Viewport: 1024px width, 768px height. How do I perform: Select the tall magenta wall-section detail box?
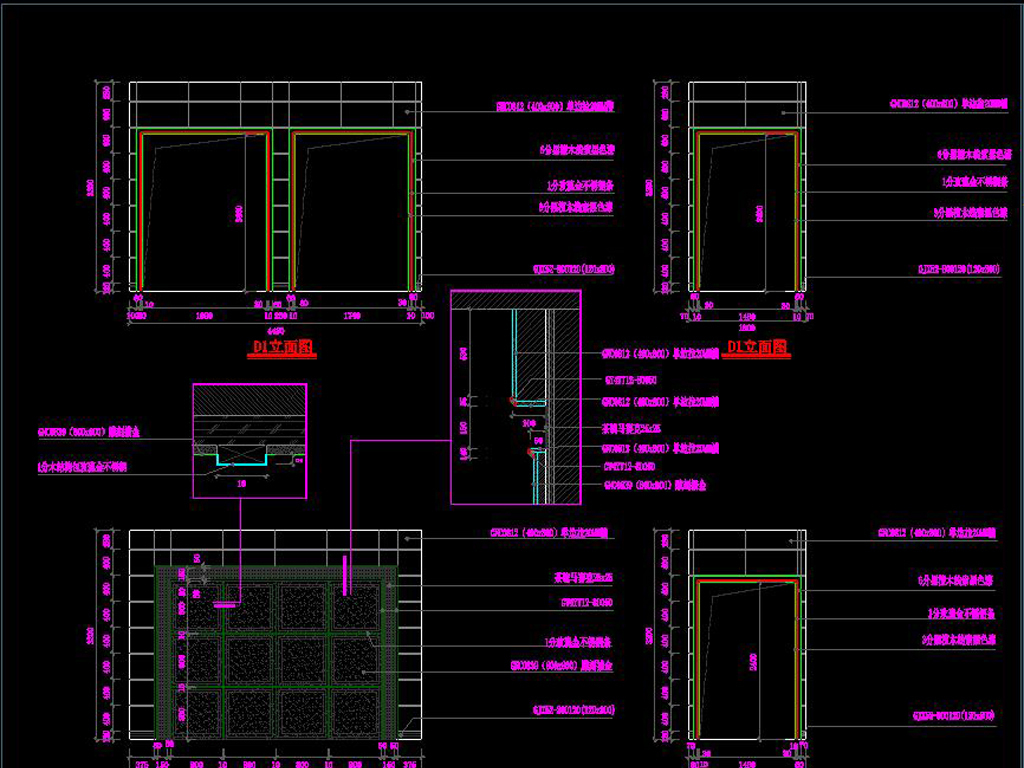click(x=515, y=397)
